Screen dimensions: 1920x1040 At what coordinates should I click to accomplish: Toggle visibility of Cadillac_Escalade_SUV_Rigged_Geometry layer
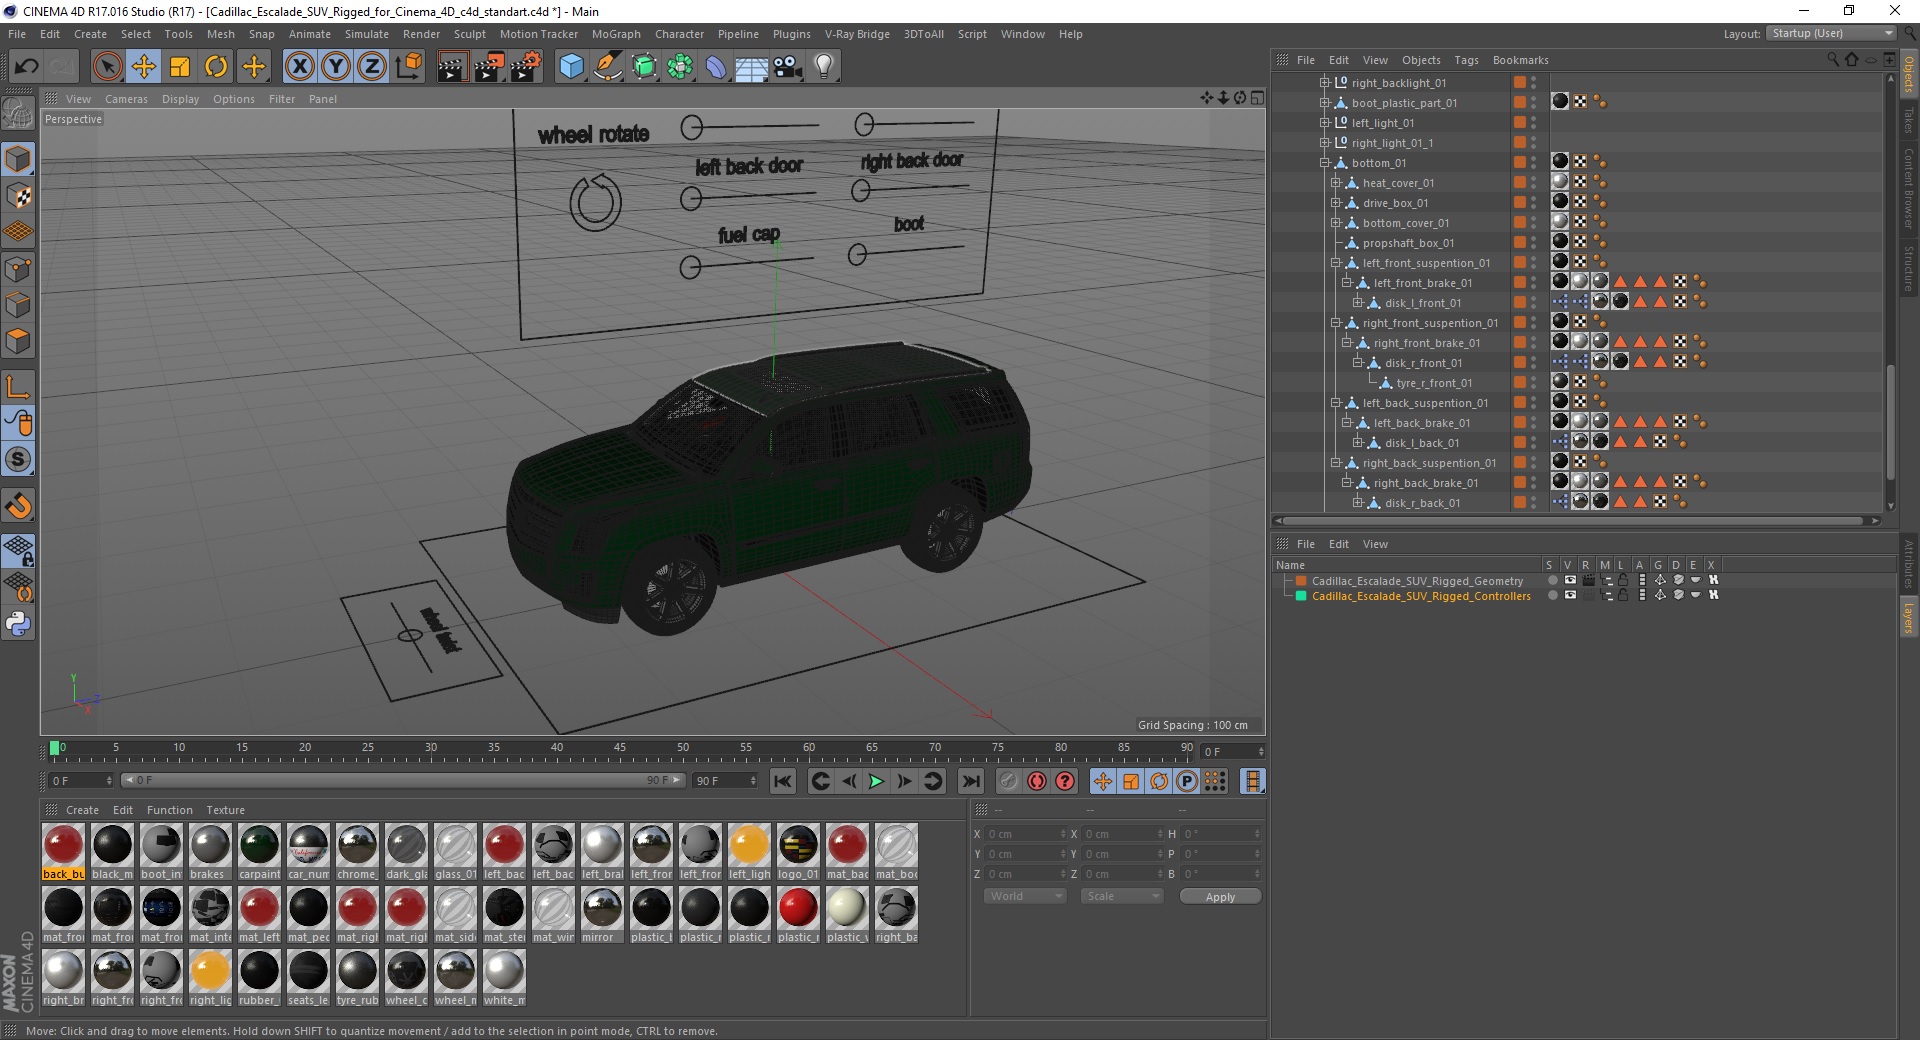1570,580
